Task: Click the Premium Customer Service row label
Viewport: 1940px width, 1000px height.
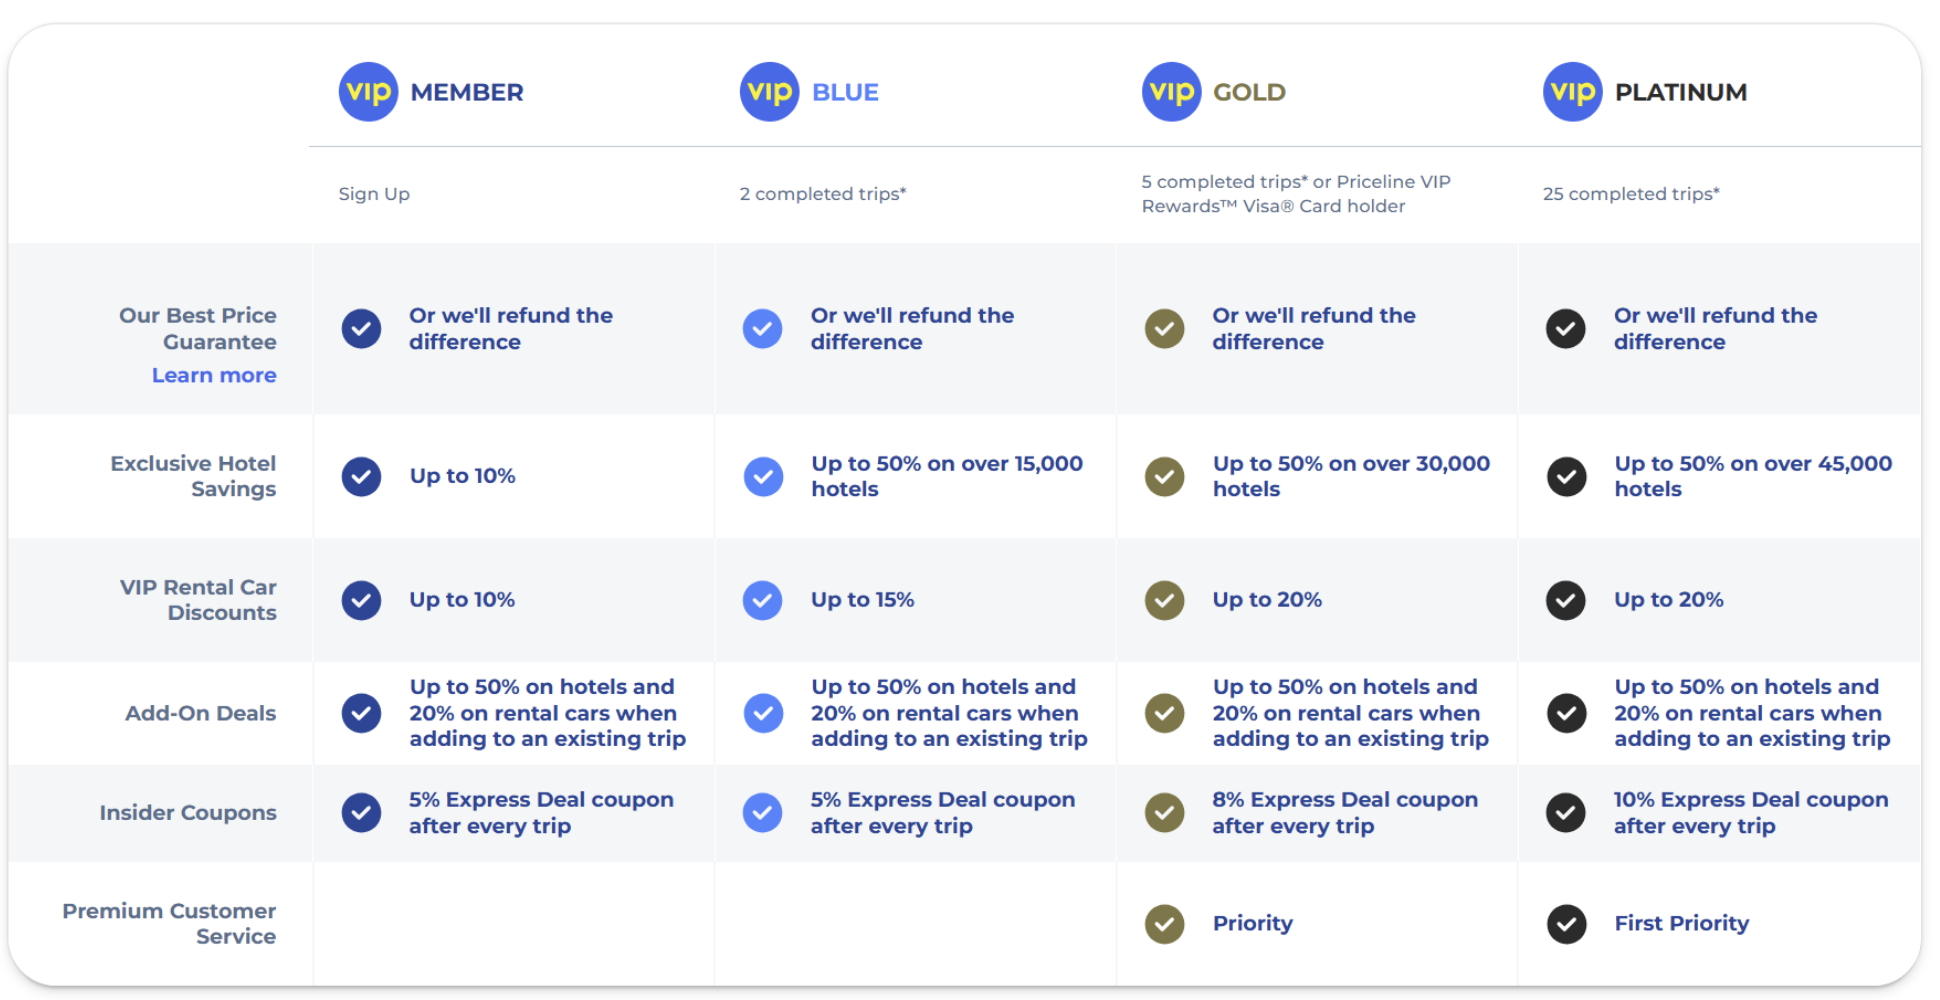Action: click(169, 923)
